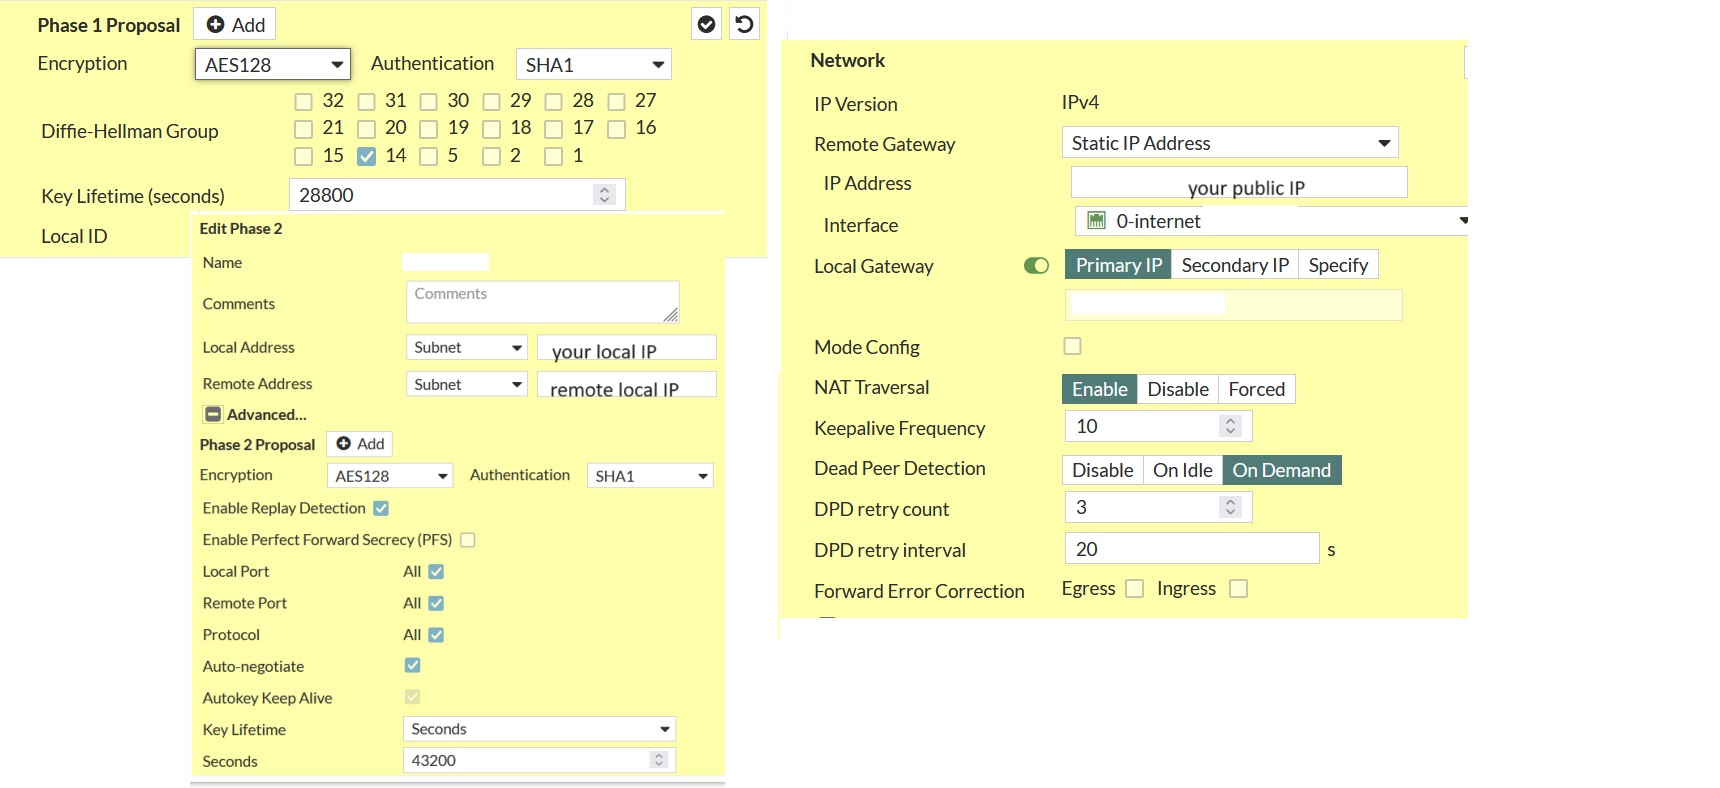Collapse the Advanced section
This screenshot has height=788, width=1720.
point(212,414)
